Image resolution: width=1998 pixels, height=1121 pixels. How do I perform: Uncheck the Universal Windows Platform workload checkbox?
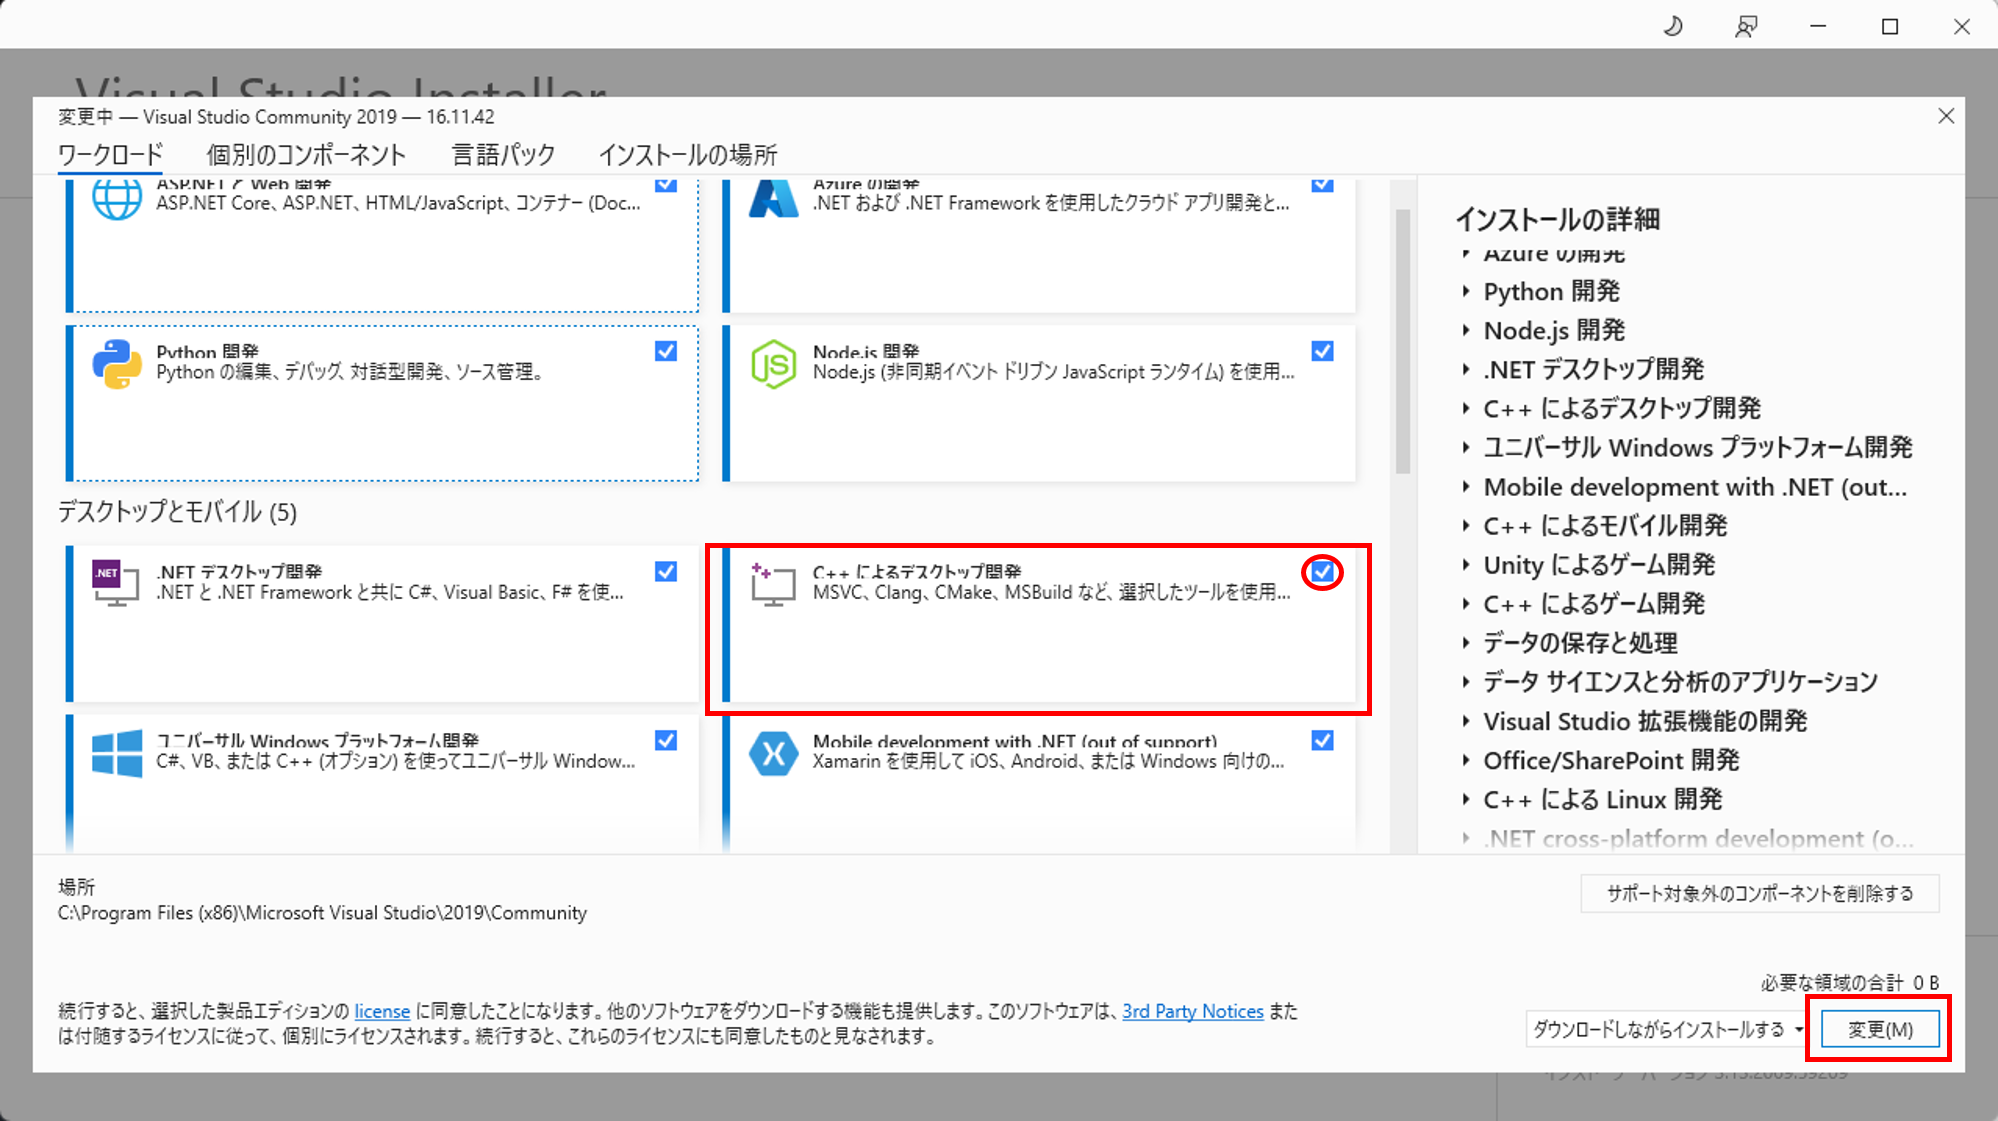point(666,740)
